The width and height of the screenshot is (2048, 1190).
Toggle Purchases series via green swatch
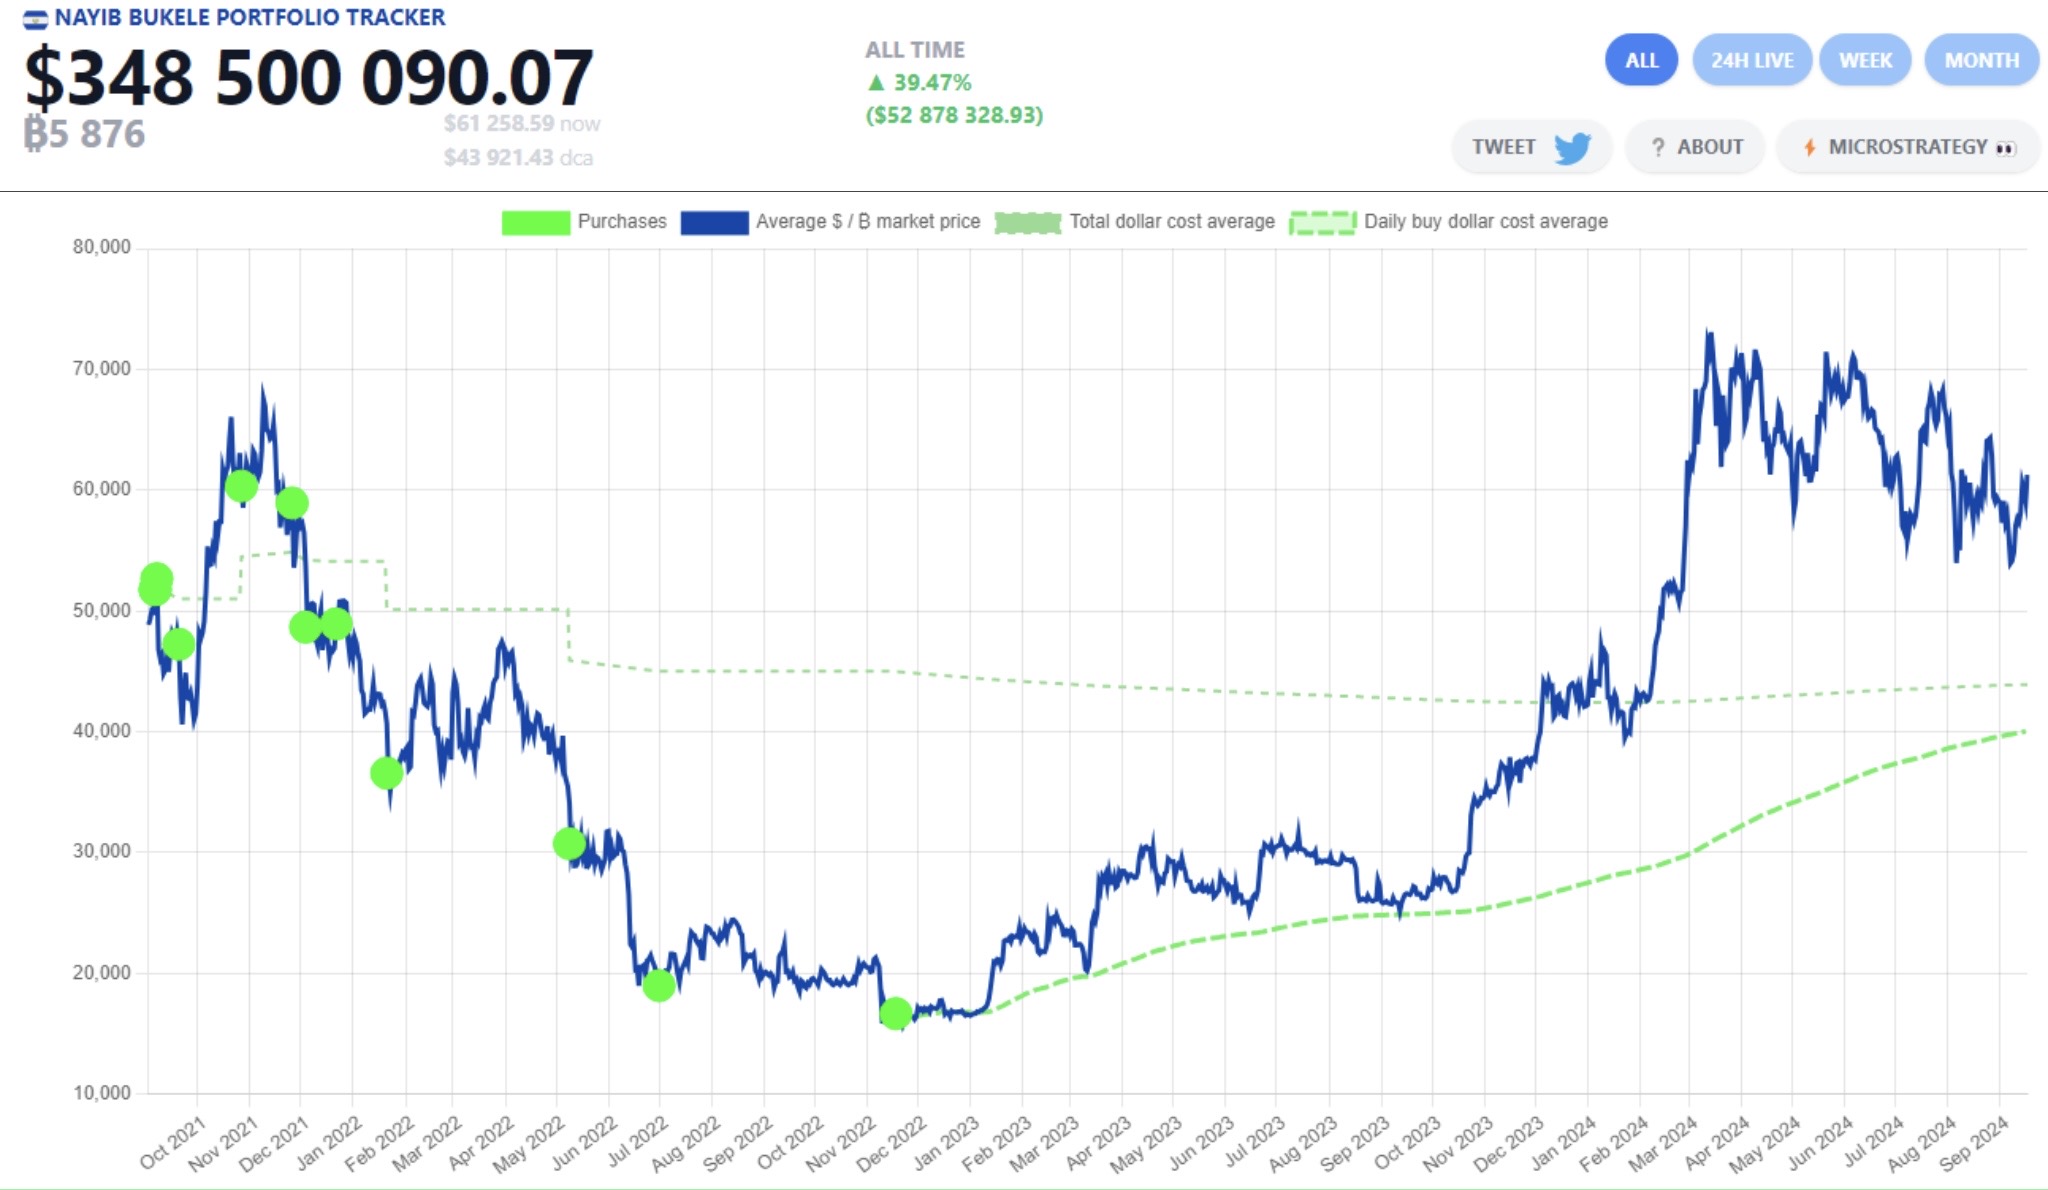pos(535,222)
